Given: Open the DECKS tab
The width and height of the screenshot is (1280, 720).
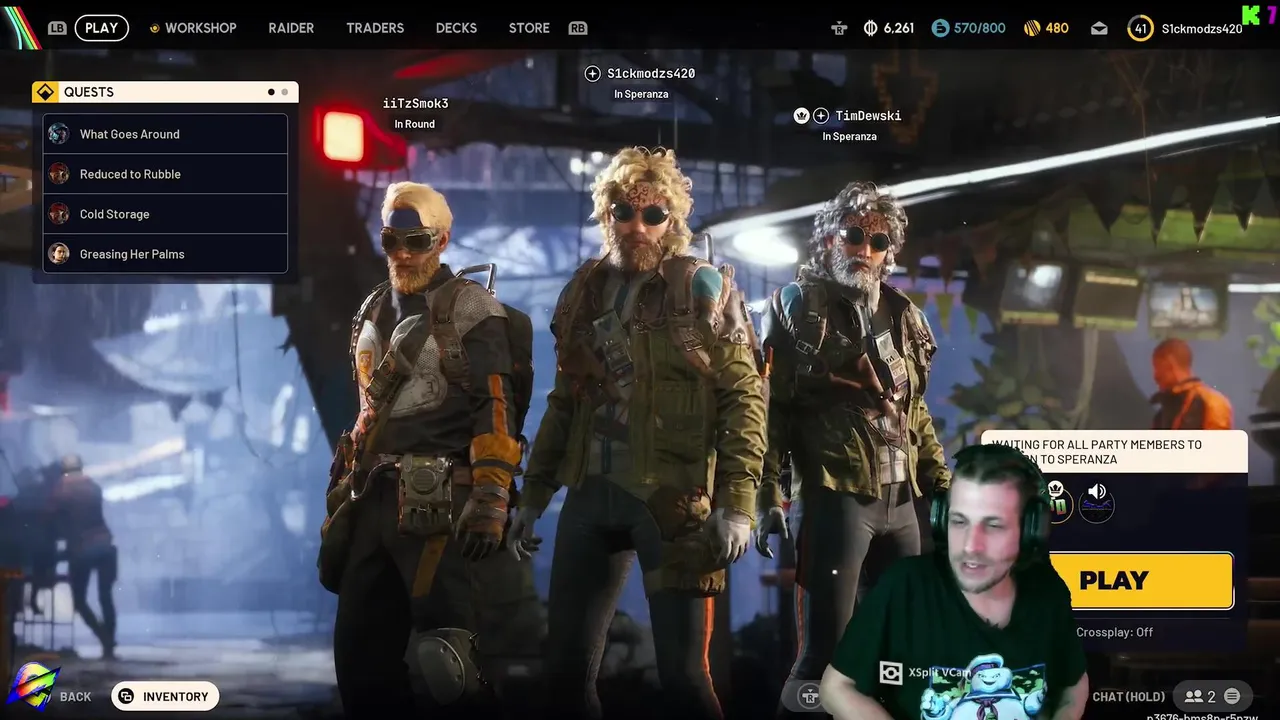Looking at the screenshot, I should click(456, 28).
